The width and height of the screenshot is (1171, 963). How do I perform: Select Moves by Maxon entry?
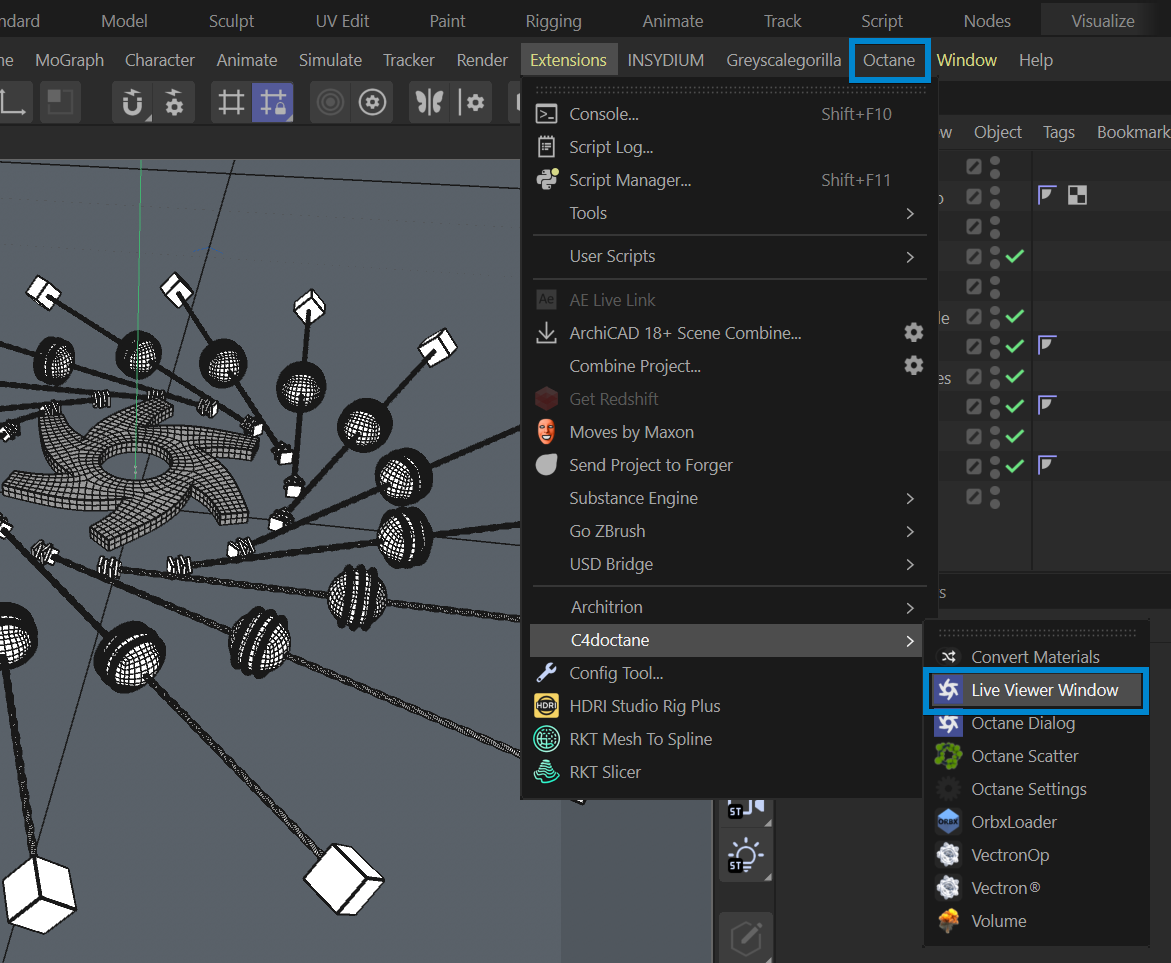click(x=631, y=432)
